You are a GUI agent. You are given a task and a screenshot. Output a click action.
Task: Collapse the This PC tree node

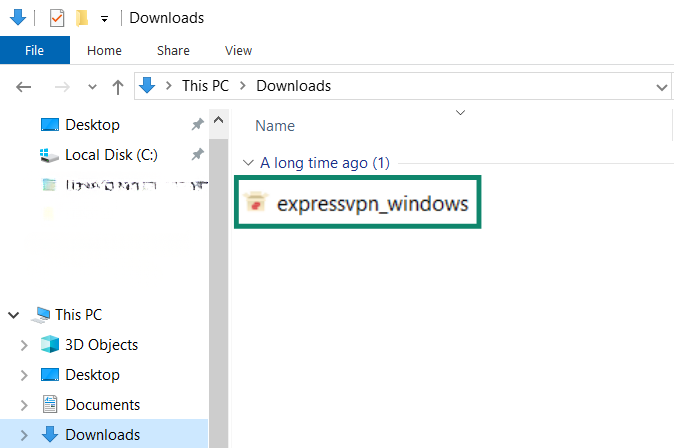pos(14,315)
